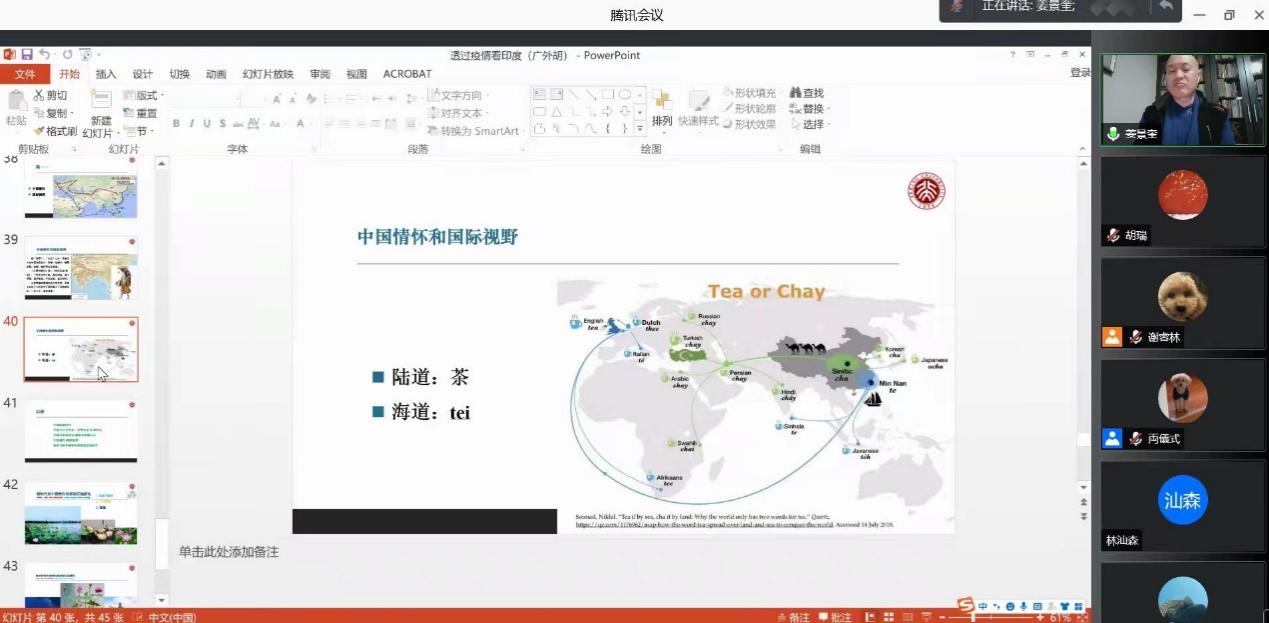Switch to the Slide Show (幻灯片放映) tab
This screenshot has height=623, width=1269.
click(268, 74)
